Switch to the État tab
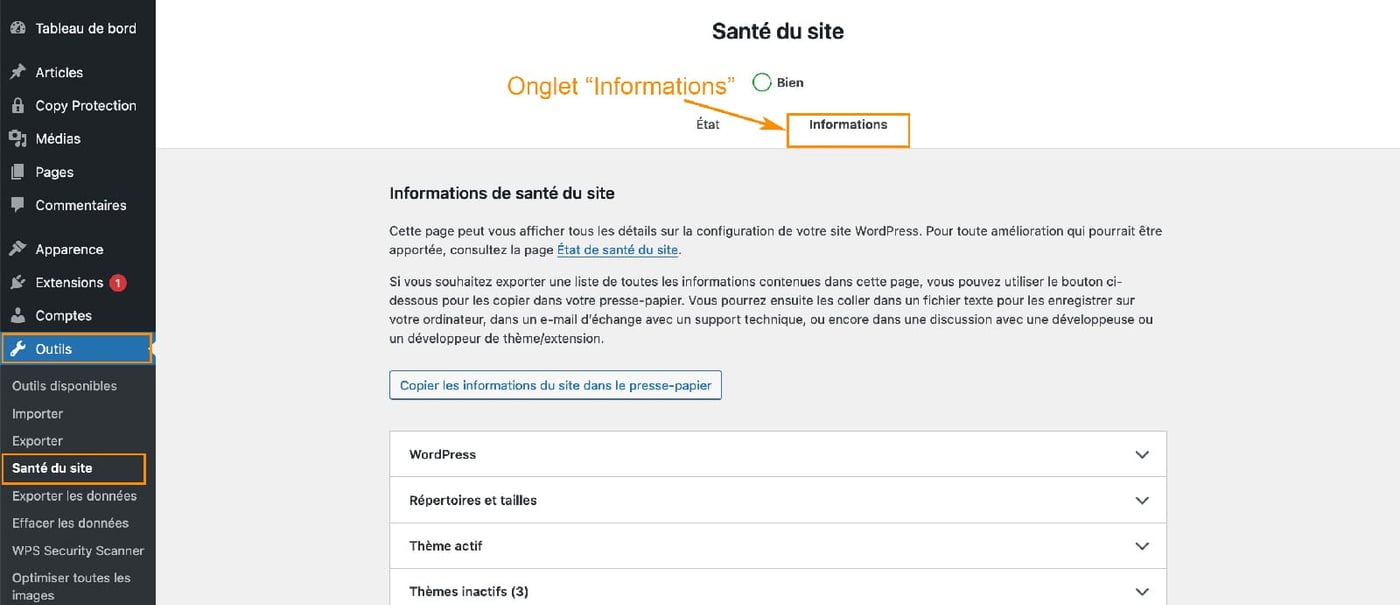Image resolution: width=1400 pixels, height=605 pixels. 708,124
